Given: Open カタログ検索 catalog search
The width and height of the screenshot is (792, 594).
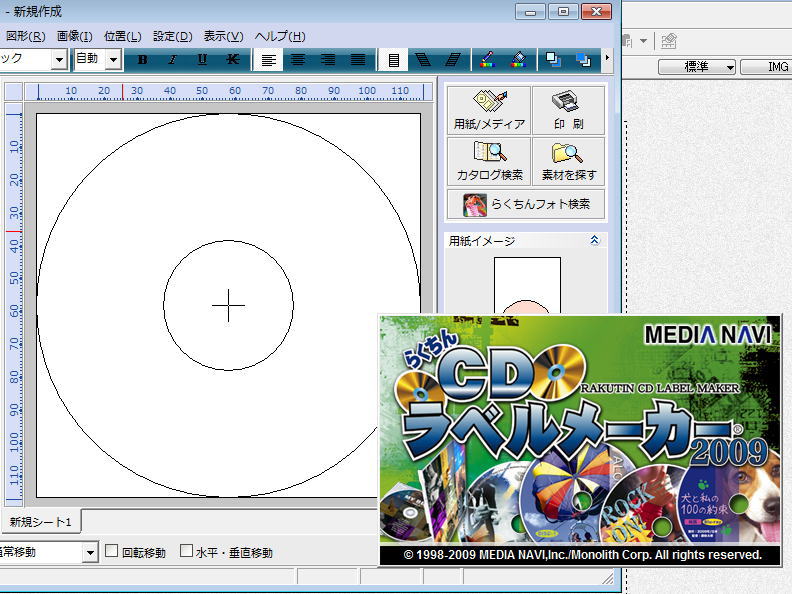Looking at the screenshot, I should tap(489, 161).
